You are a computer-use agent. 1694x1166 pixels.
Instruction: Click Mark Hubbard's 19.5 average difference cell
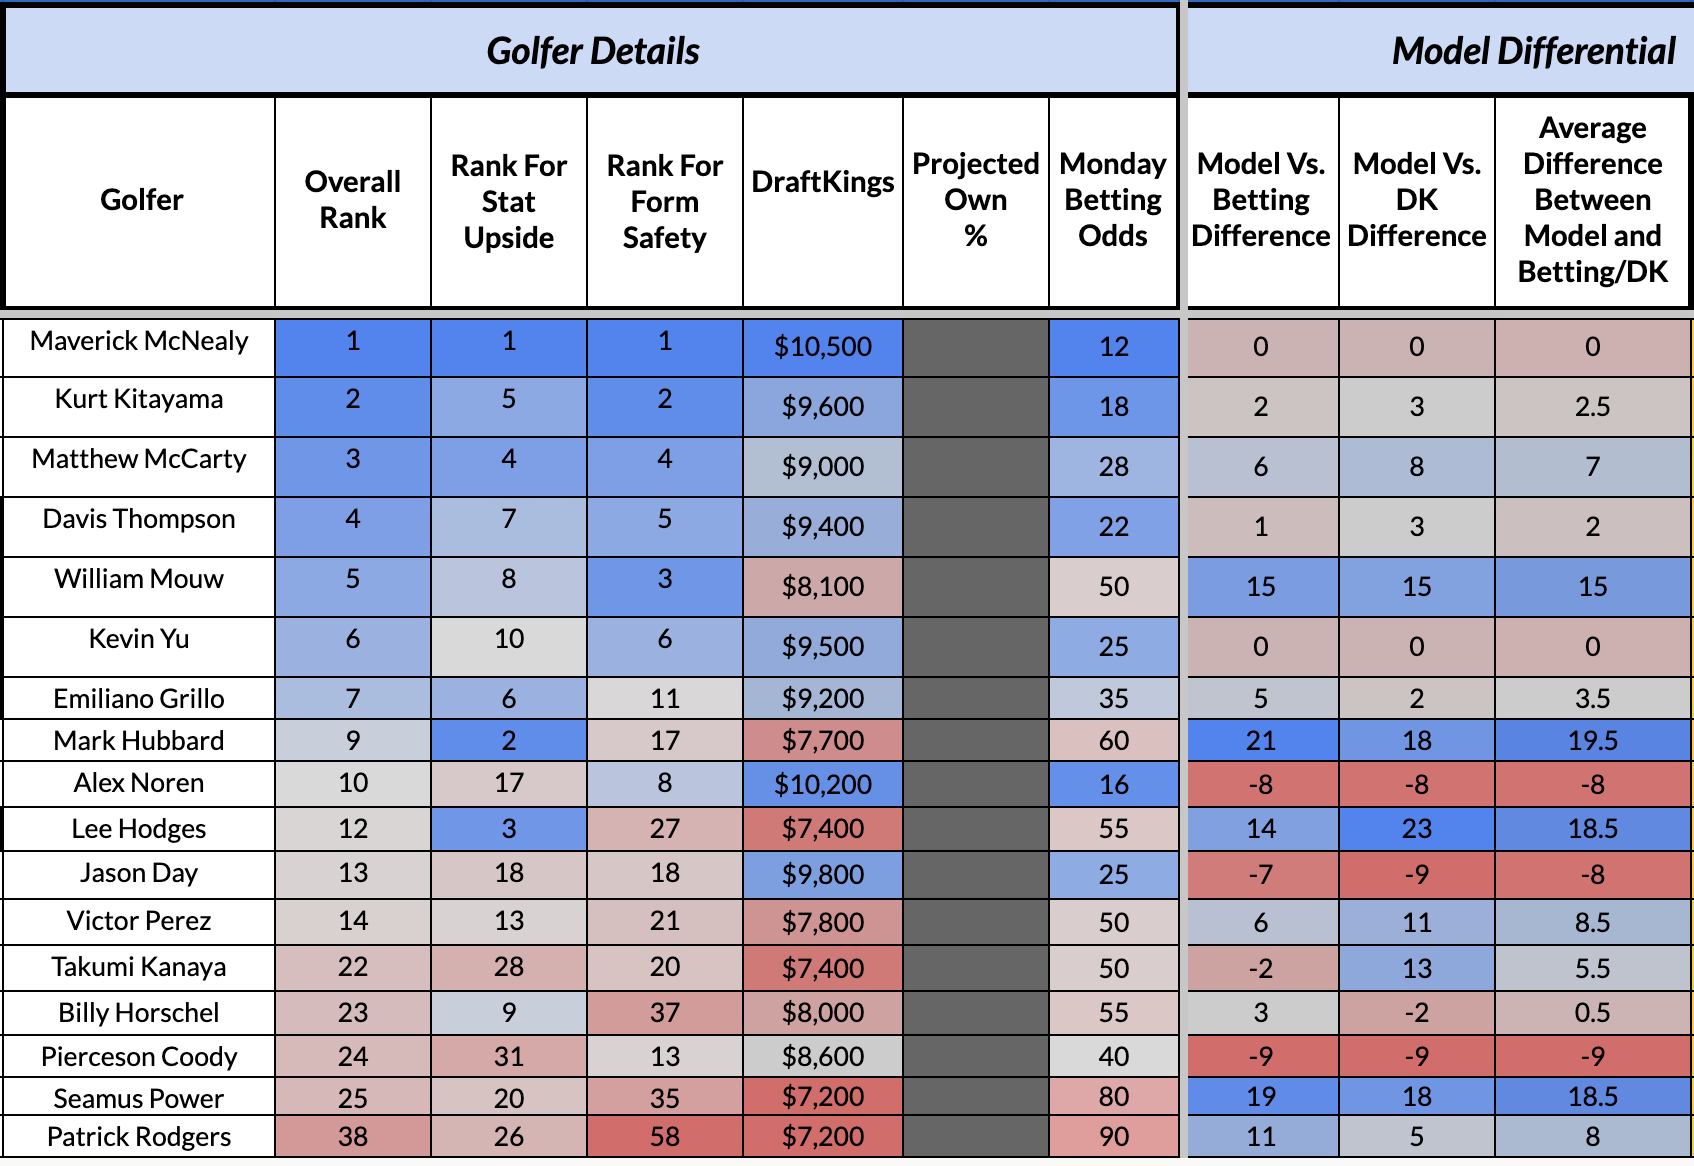coord(1592,741)
